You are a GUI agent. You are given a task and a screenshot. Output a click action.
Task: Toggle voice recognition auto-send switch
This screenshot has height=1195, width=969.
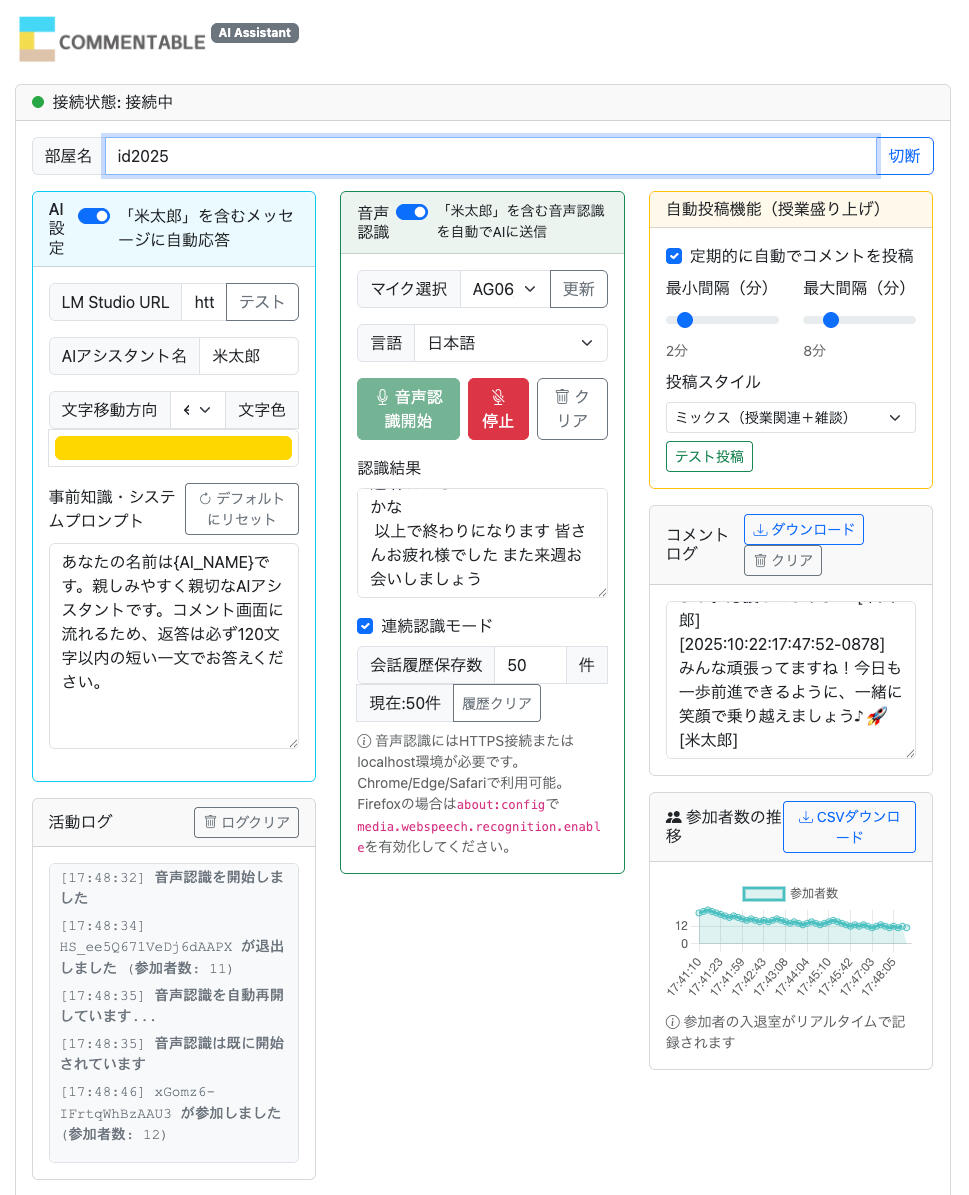(x=411, y=212)
